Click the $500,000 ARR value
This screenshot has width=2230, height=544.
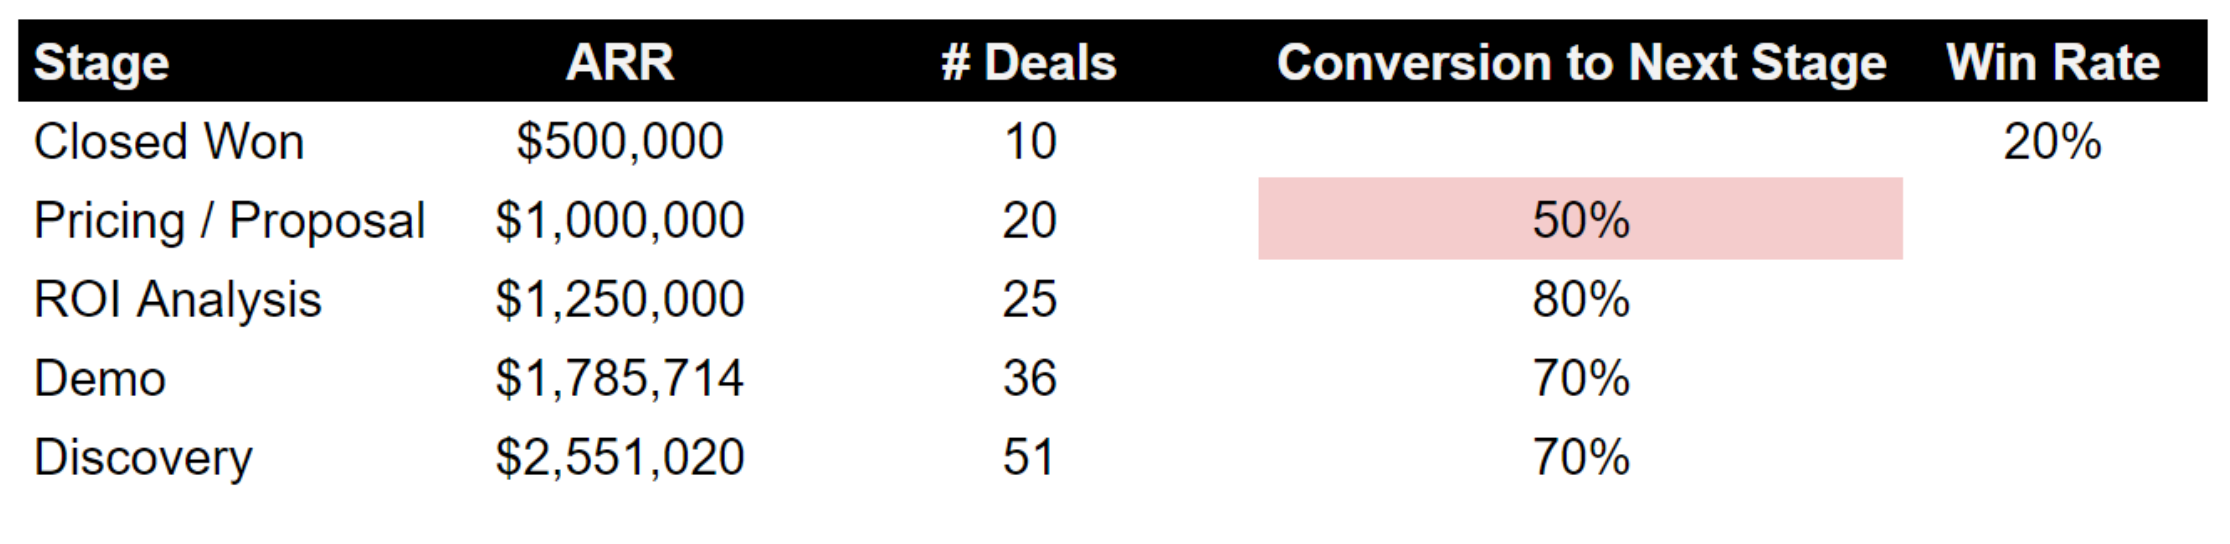(x=619, y=142)
